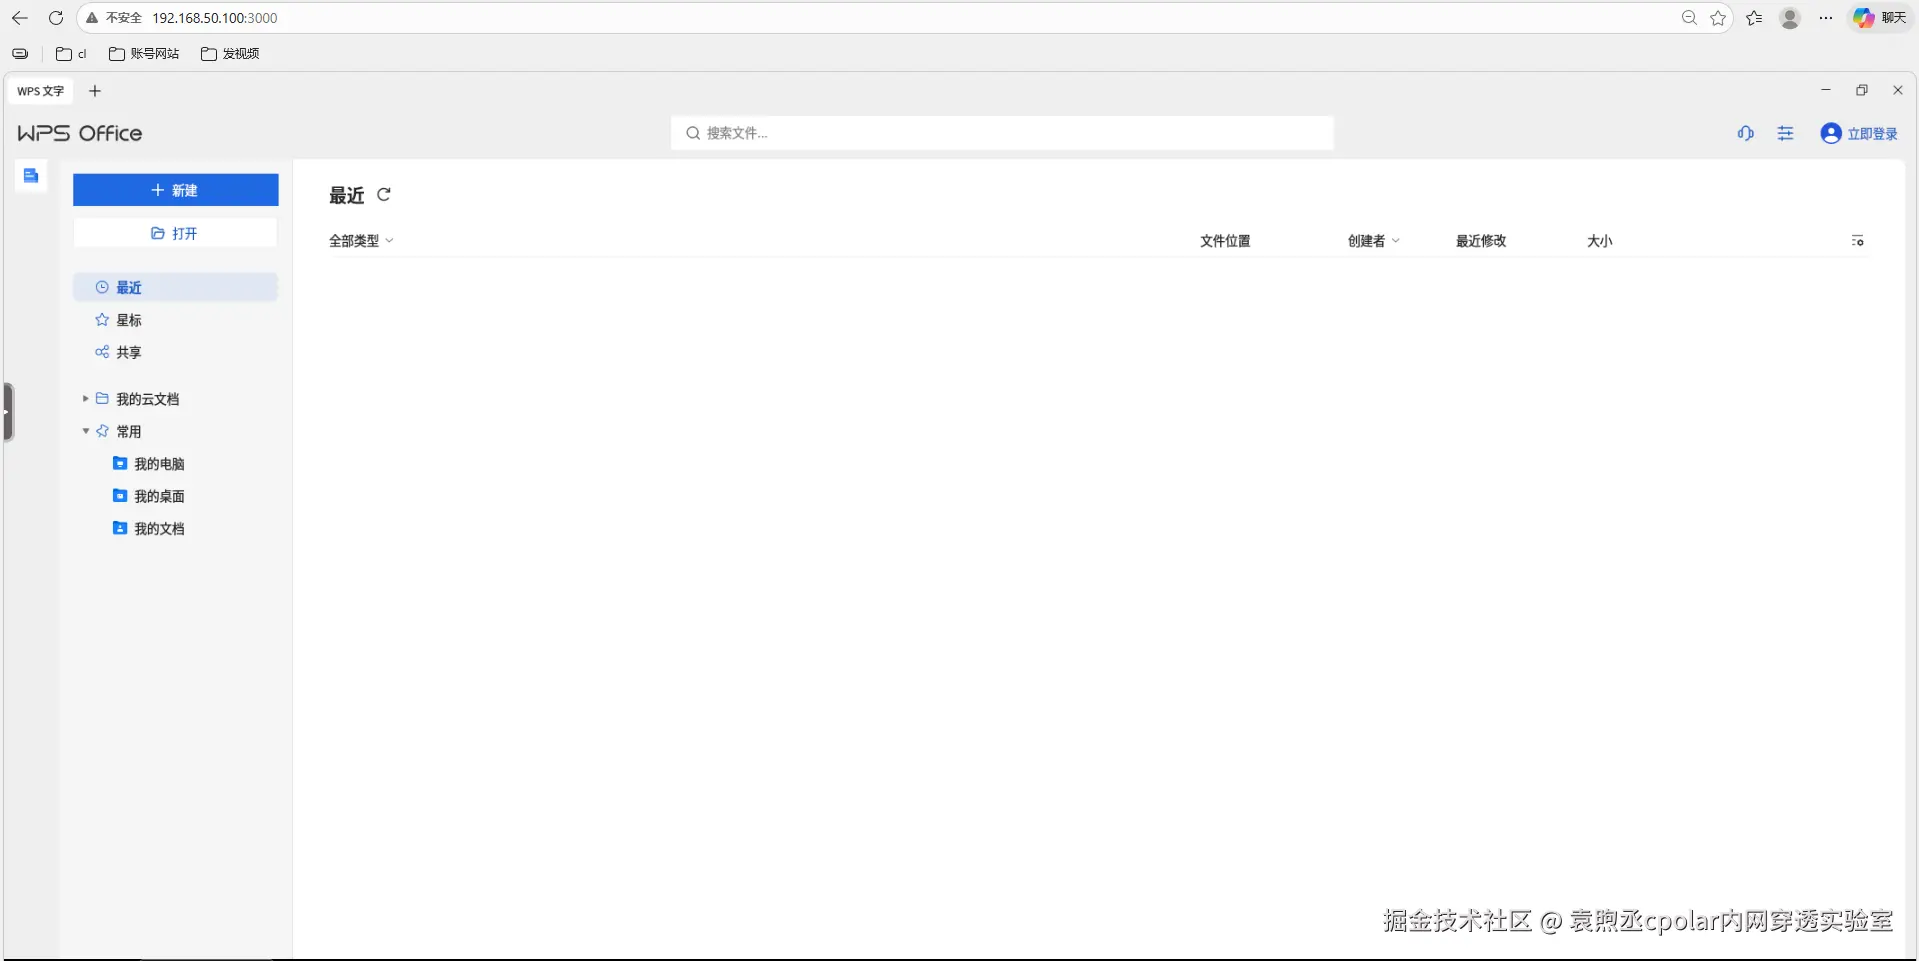
Task: Click the user avatar icon
Action: tap(1831, 133)
